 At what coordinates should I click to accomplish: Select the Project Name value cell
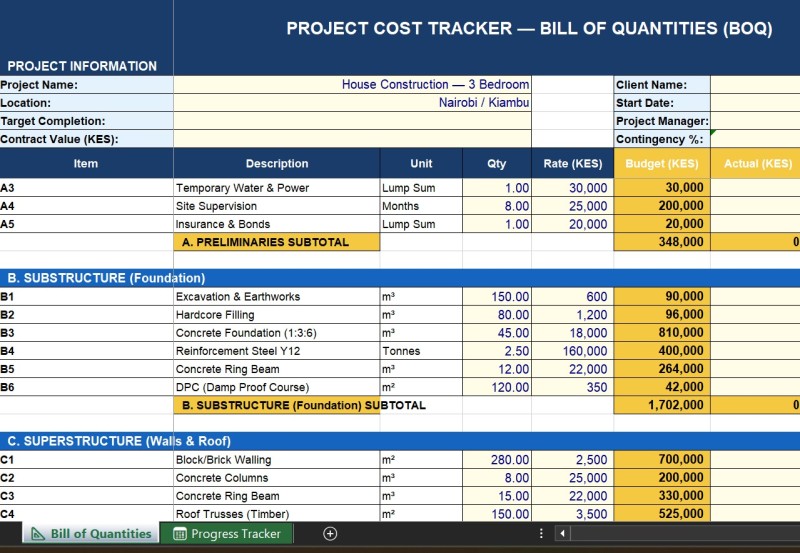pyautogui.click(x=352, y=85)
